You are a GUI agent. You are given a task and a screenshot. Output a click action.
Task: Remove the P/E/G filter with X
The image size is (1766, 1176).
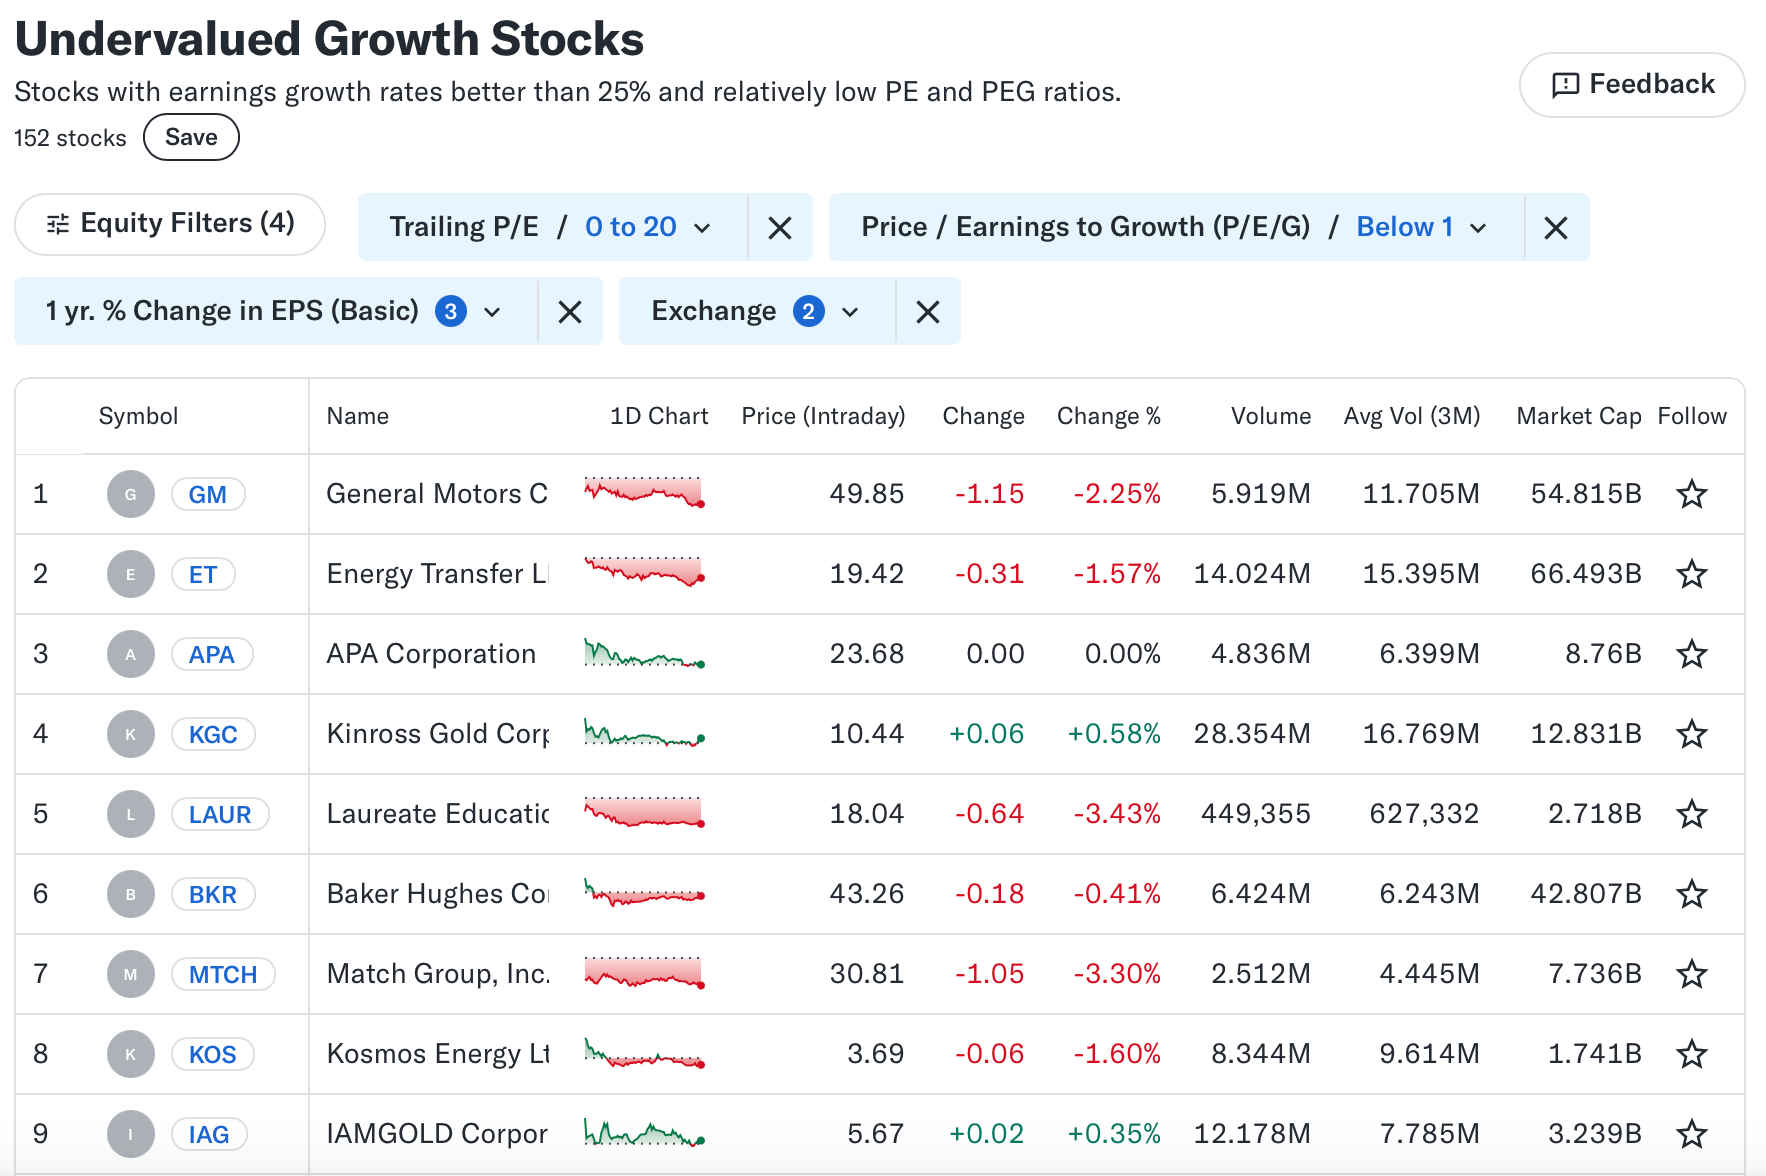pyautogui.click(x=1556, y=228)
